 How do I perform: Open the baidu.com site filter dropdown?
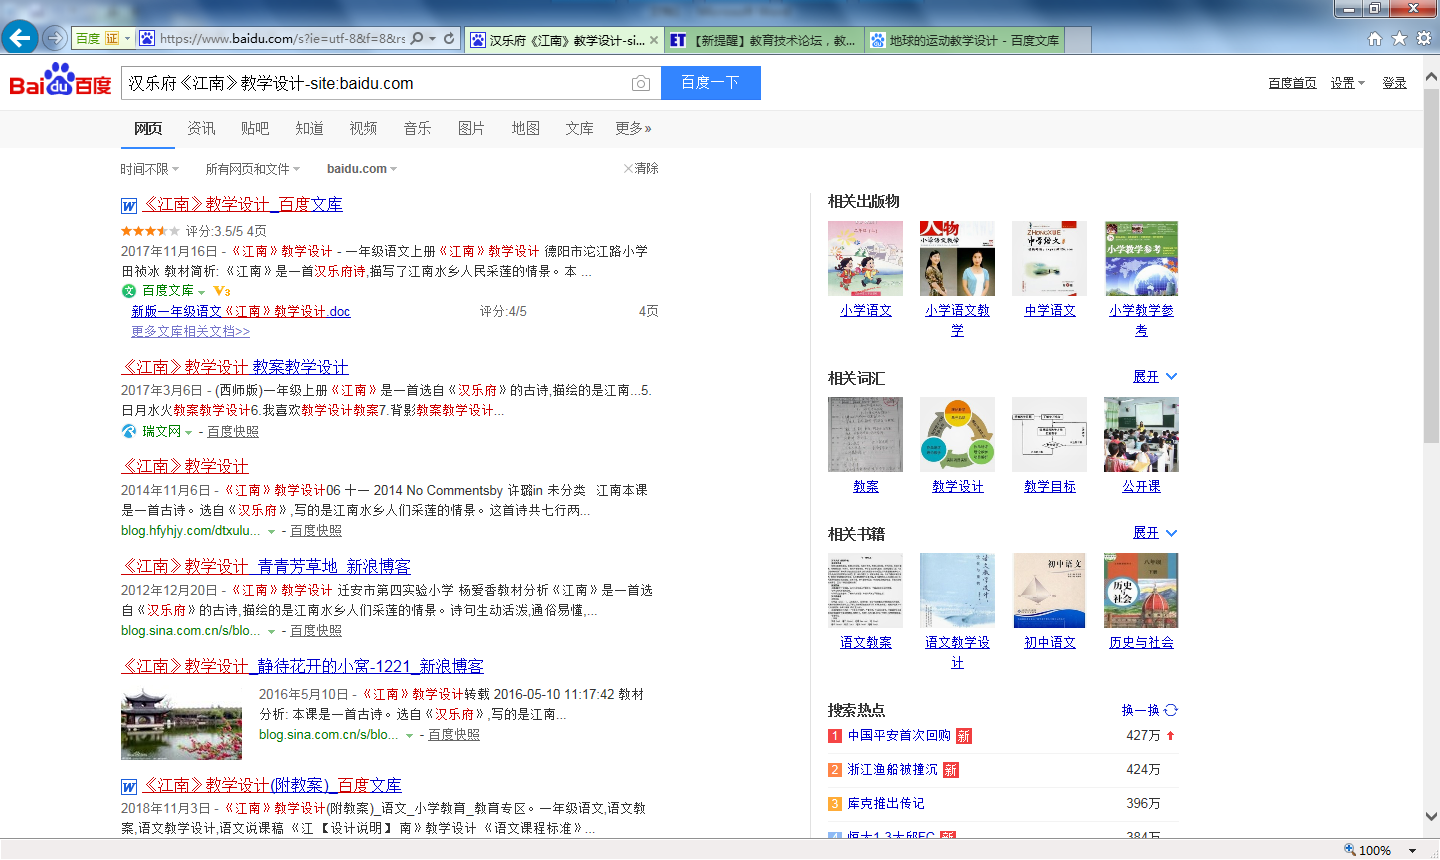coord(362,169)
